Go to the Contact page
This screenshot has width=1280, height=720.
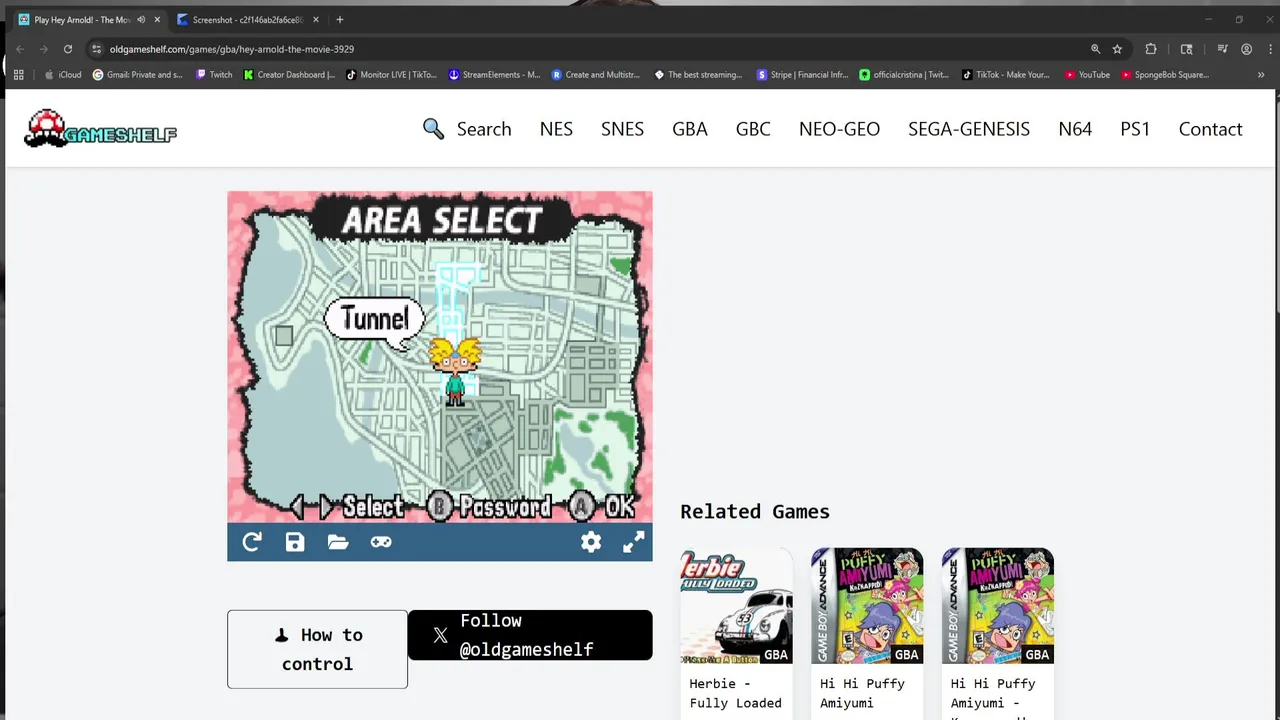click(x=1210, y=129)
